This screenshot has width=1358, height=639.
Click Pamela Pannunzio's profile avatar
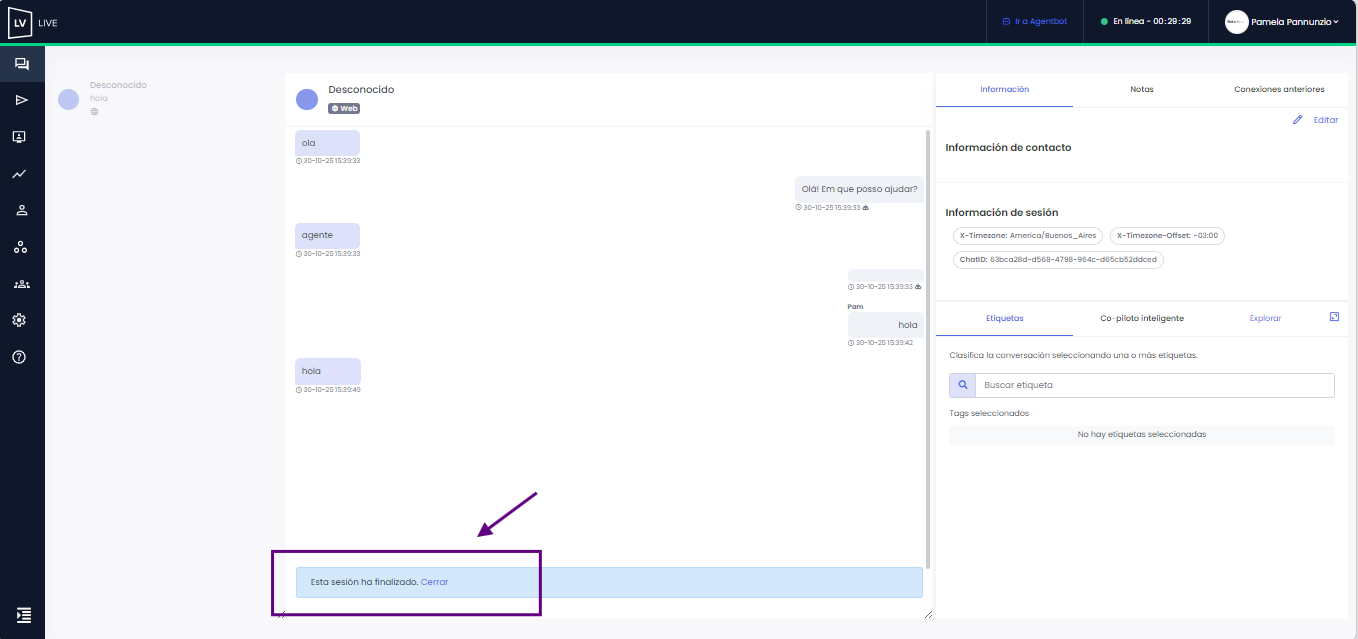1237,21
